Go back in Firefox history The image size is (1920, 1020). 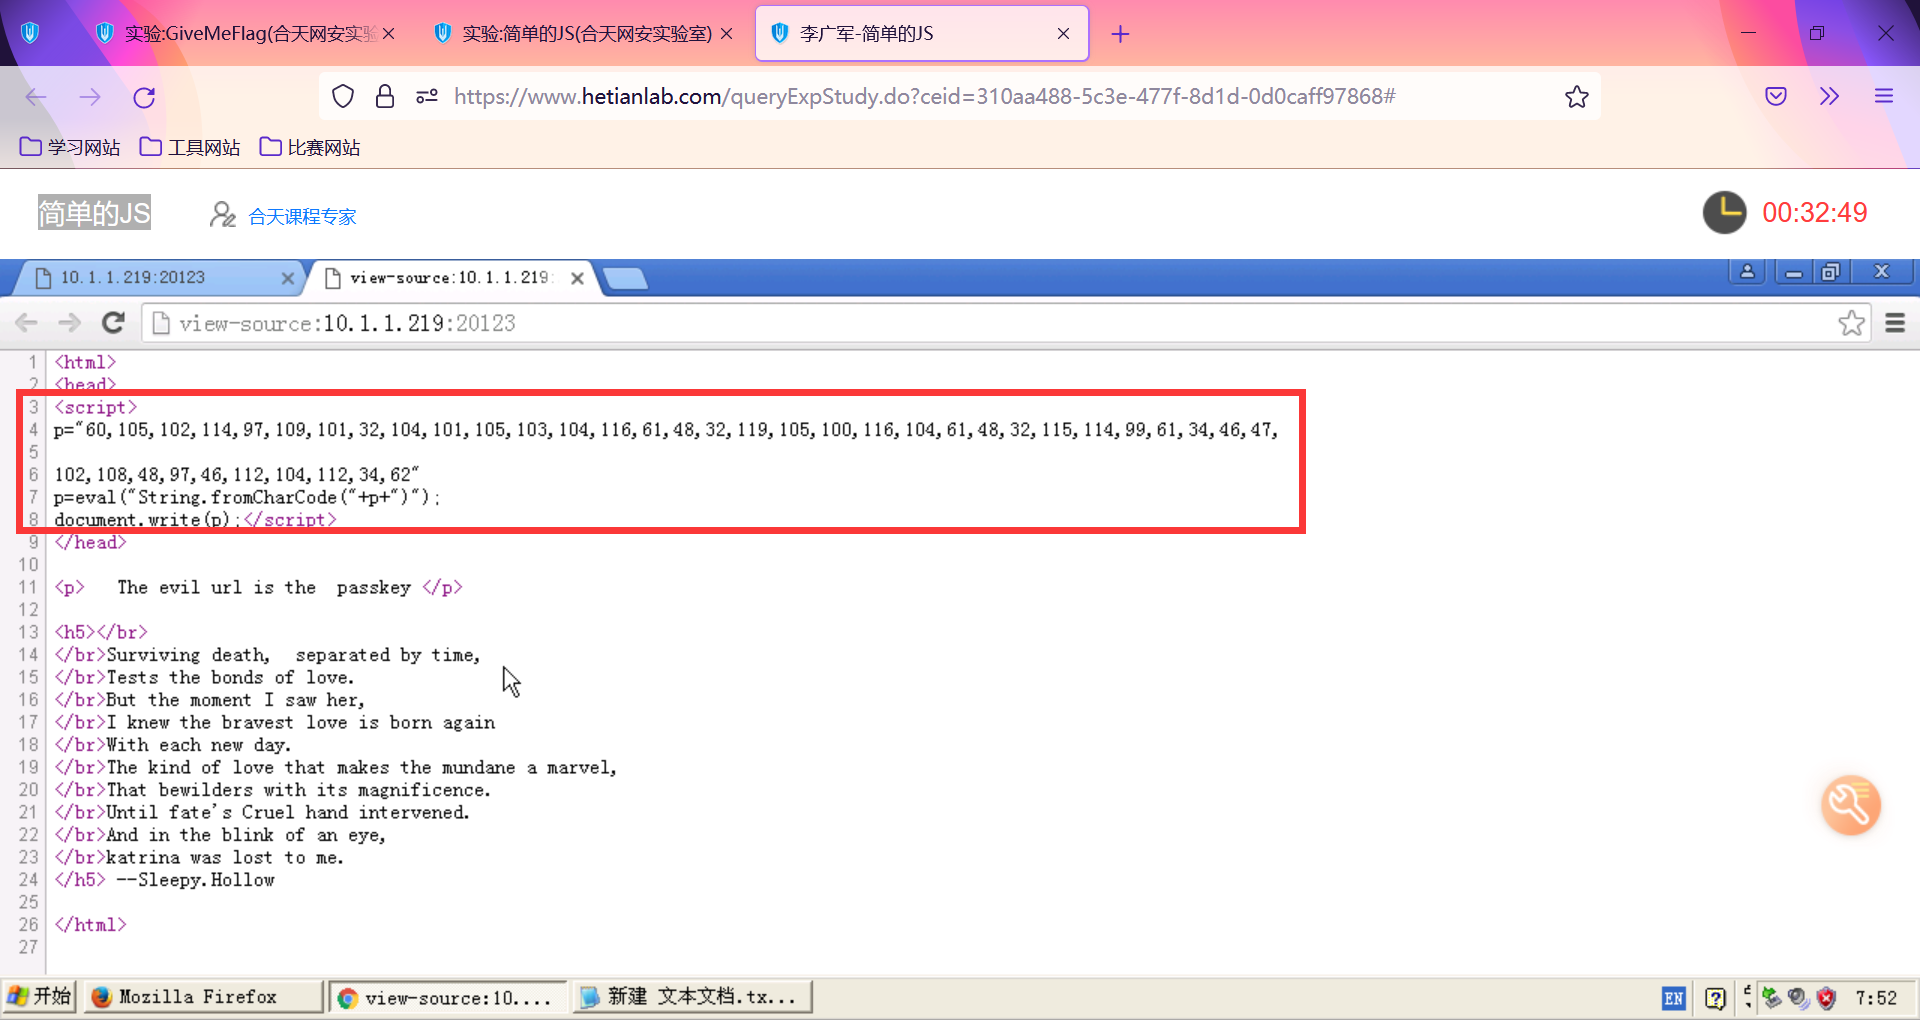coord(36,97)
